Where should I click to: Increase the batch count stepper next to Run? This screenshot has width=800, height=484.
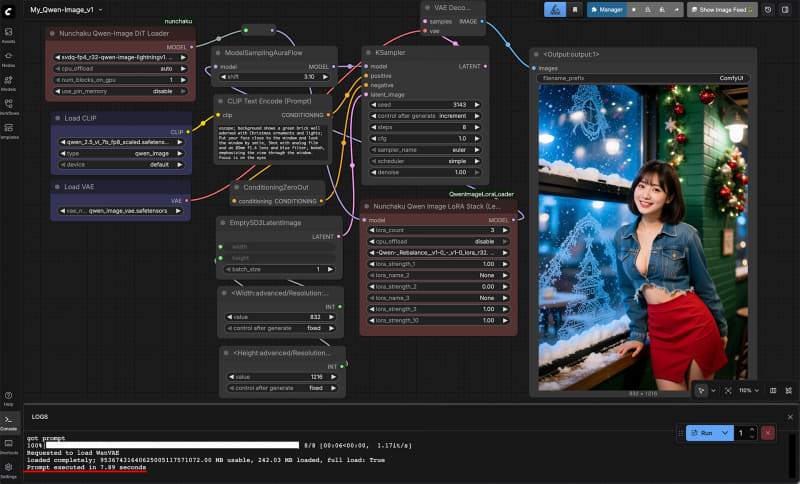(x=752, y=430)
